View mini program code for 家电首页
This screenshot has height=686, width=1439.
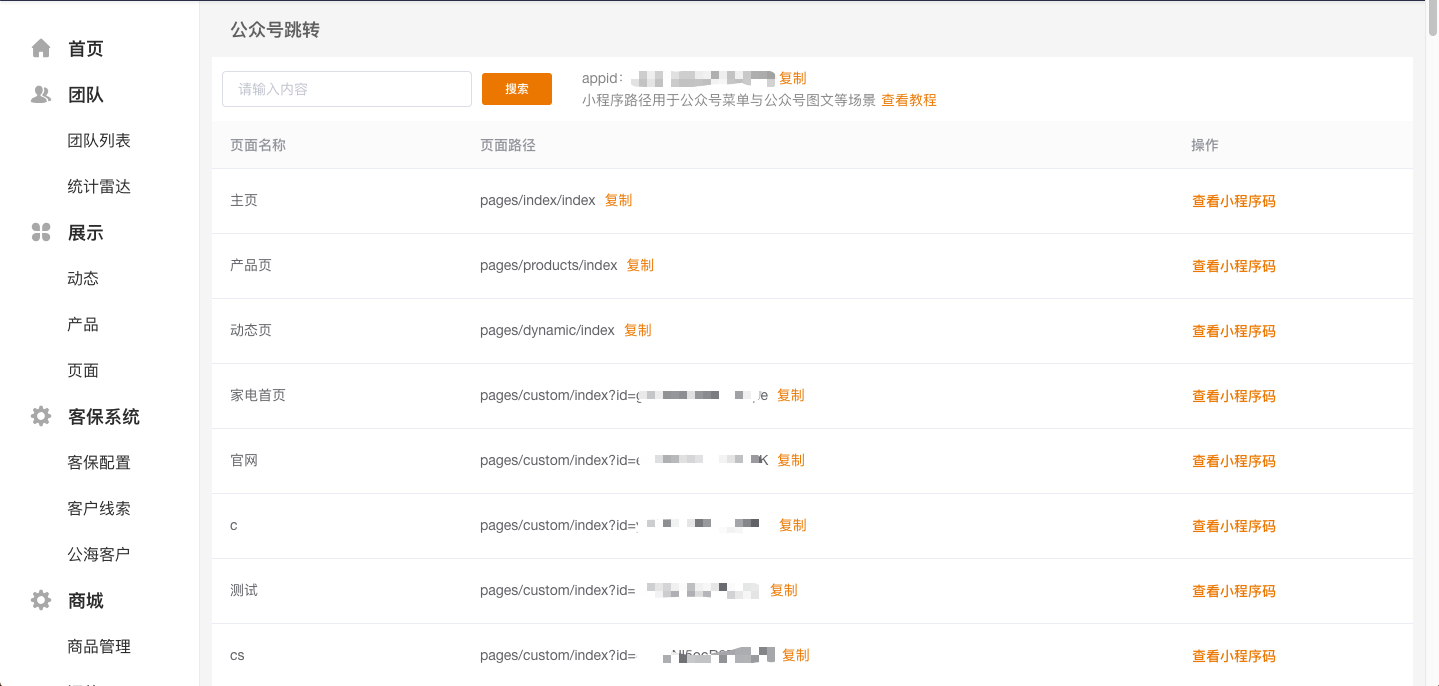[x=1233, y=396]
